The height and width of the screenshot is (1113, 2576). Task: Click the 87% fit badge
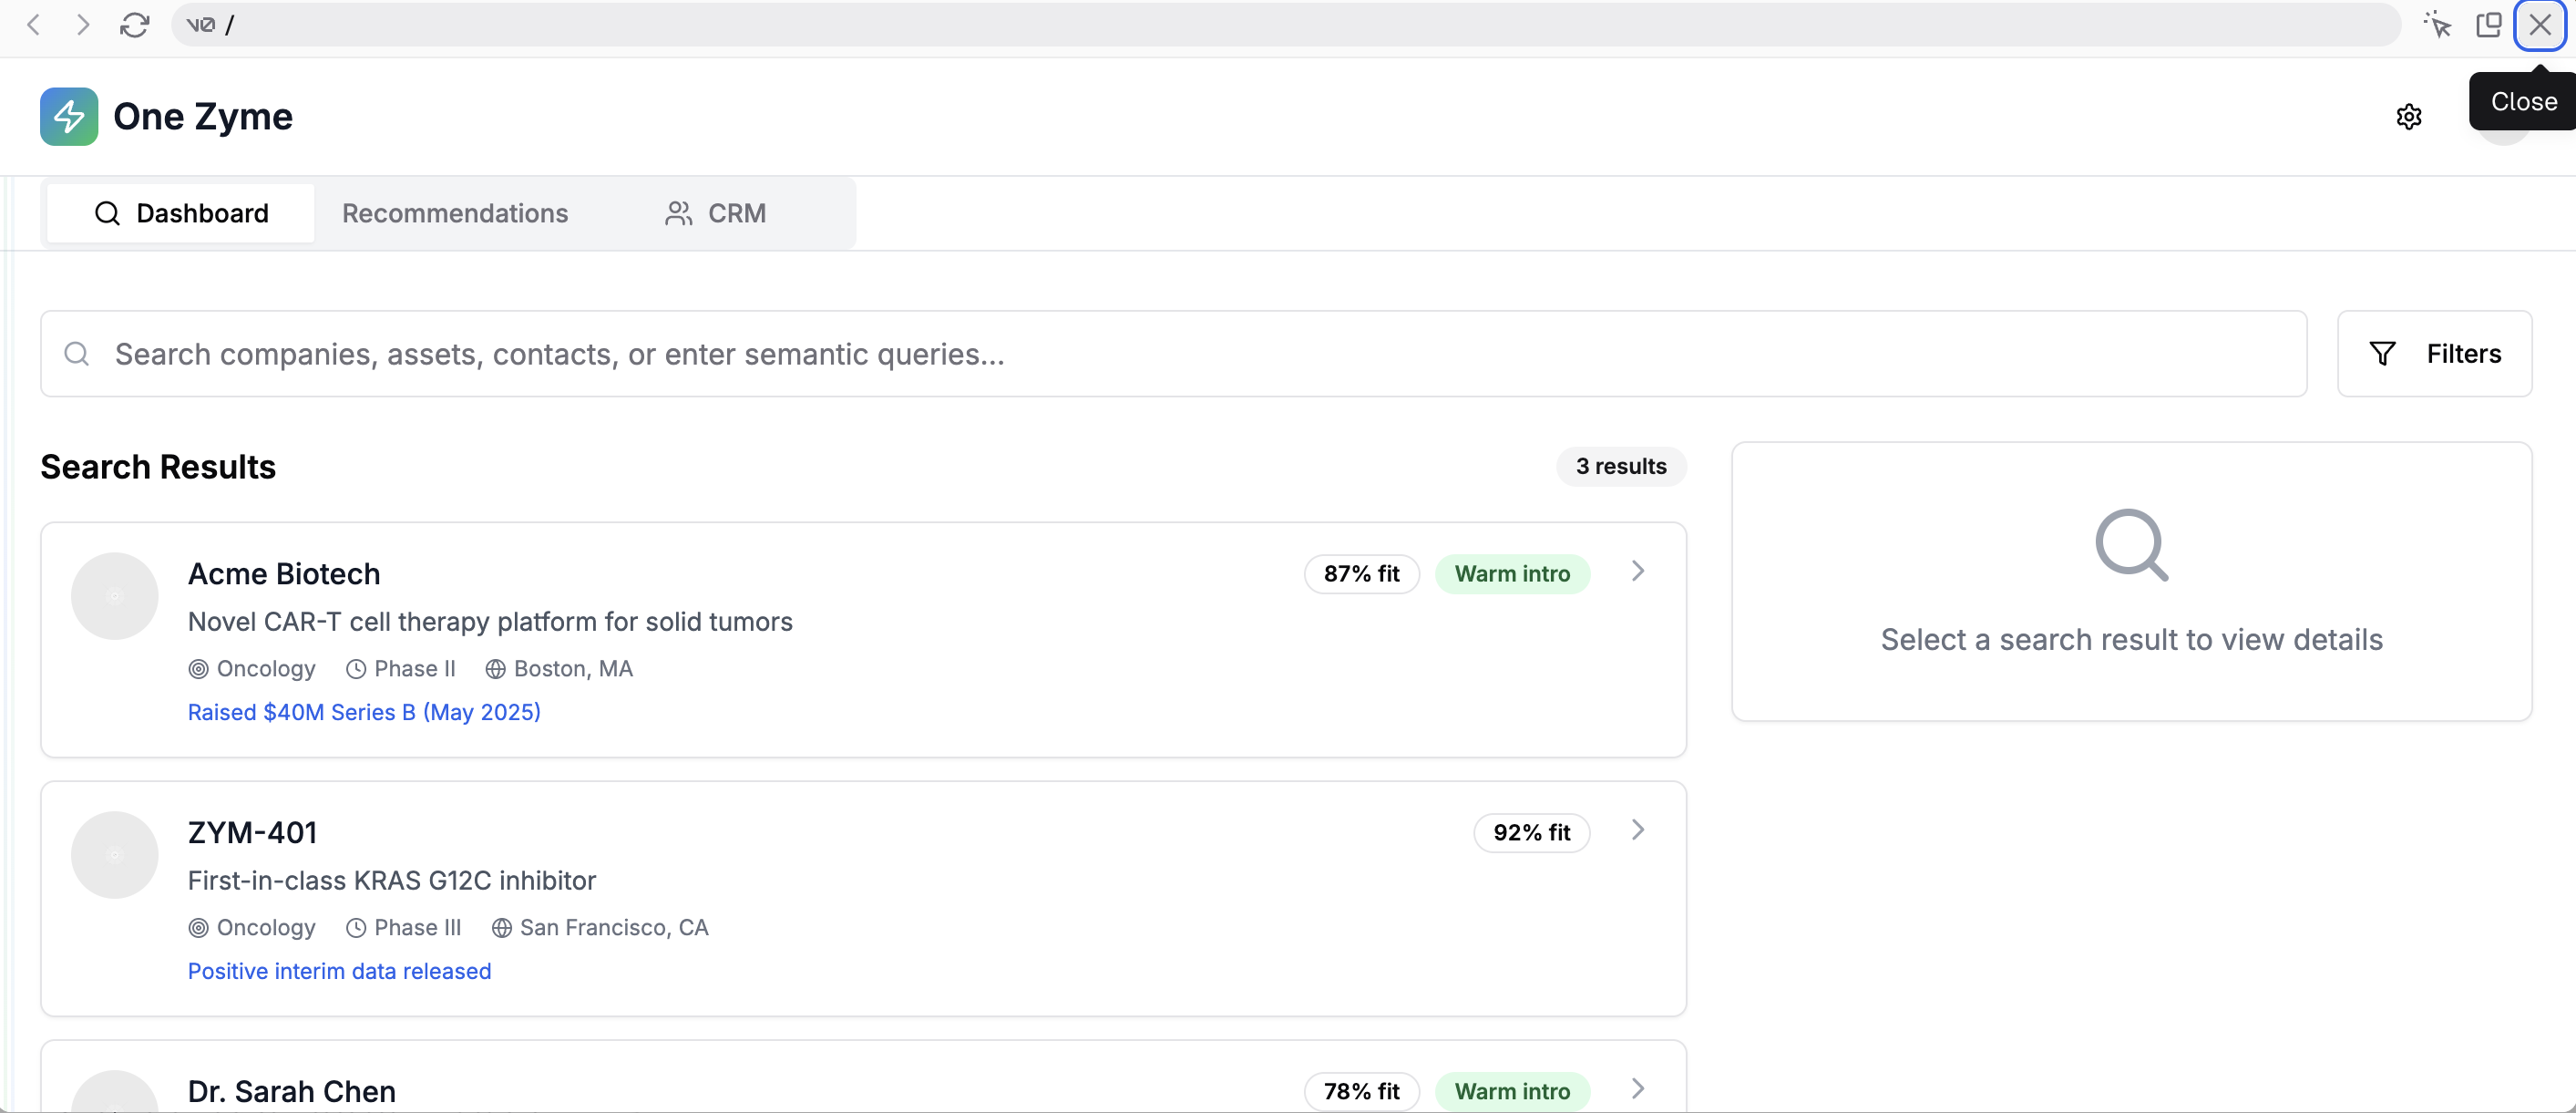pos(1361,574)
